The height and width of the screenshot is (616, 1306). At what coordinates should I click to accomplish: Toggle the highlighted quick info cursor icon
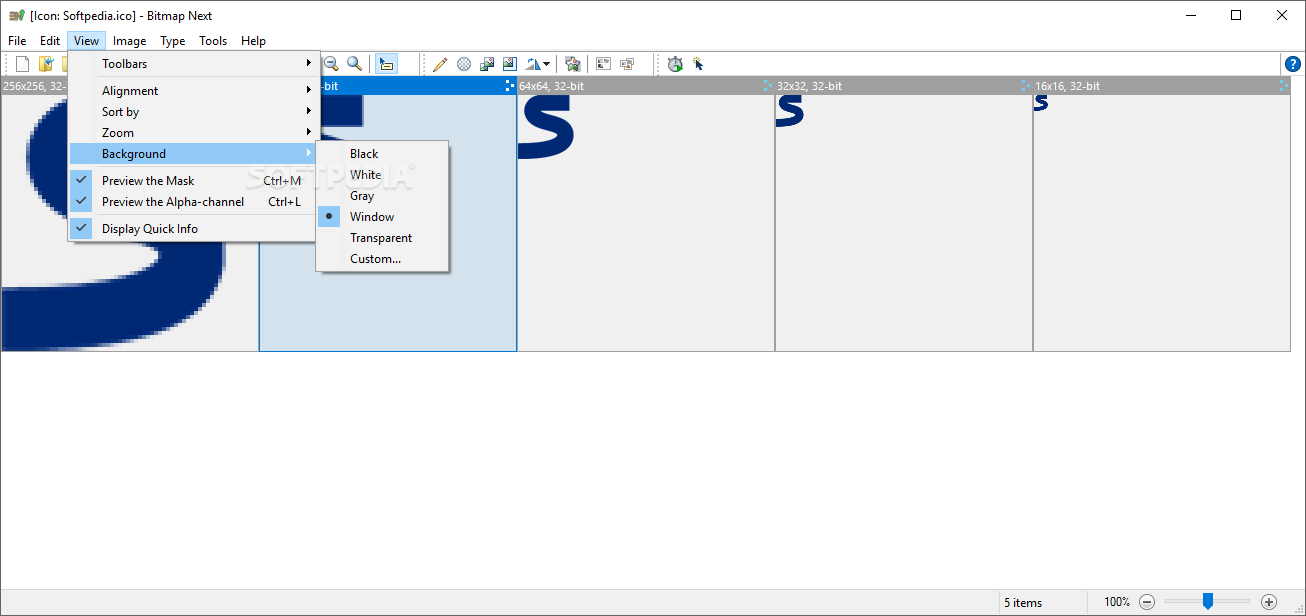(386, 64)
